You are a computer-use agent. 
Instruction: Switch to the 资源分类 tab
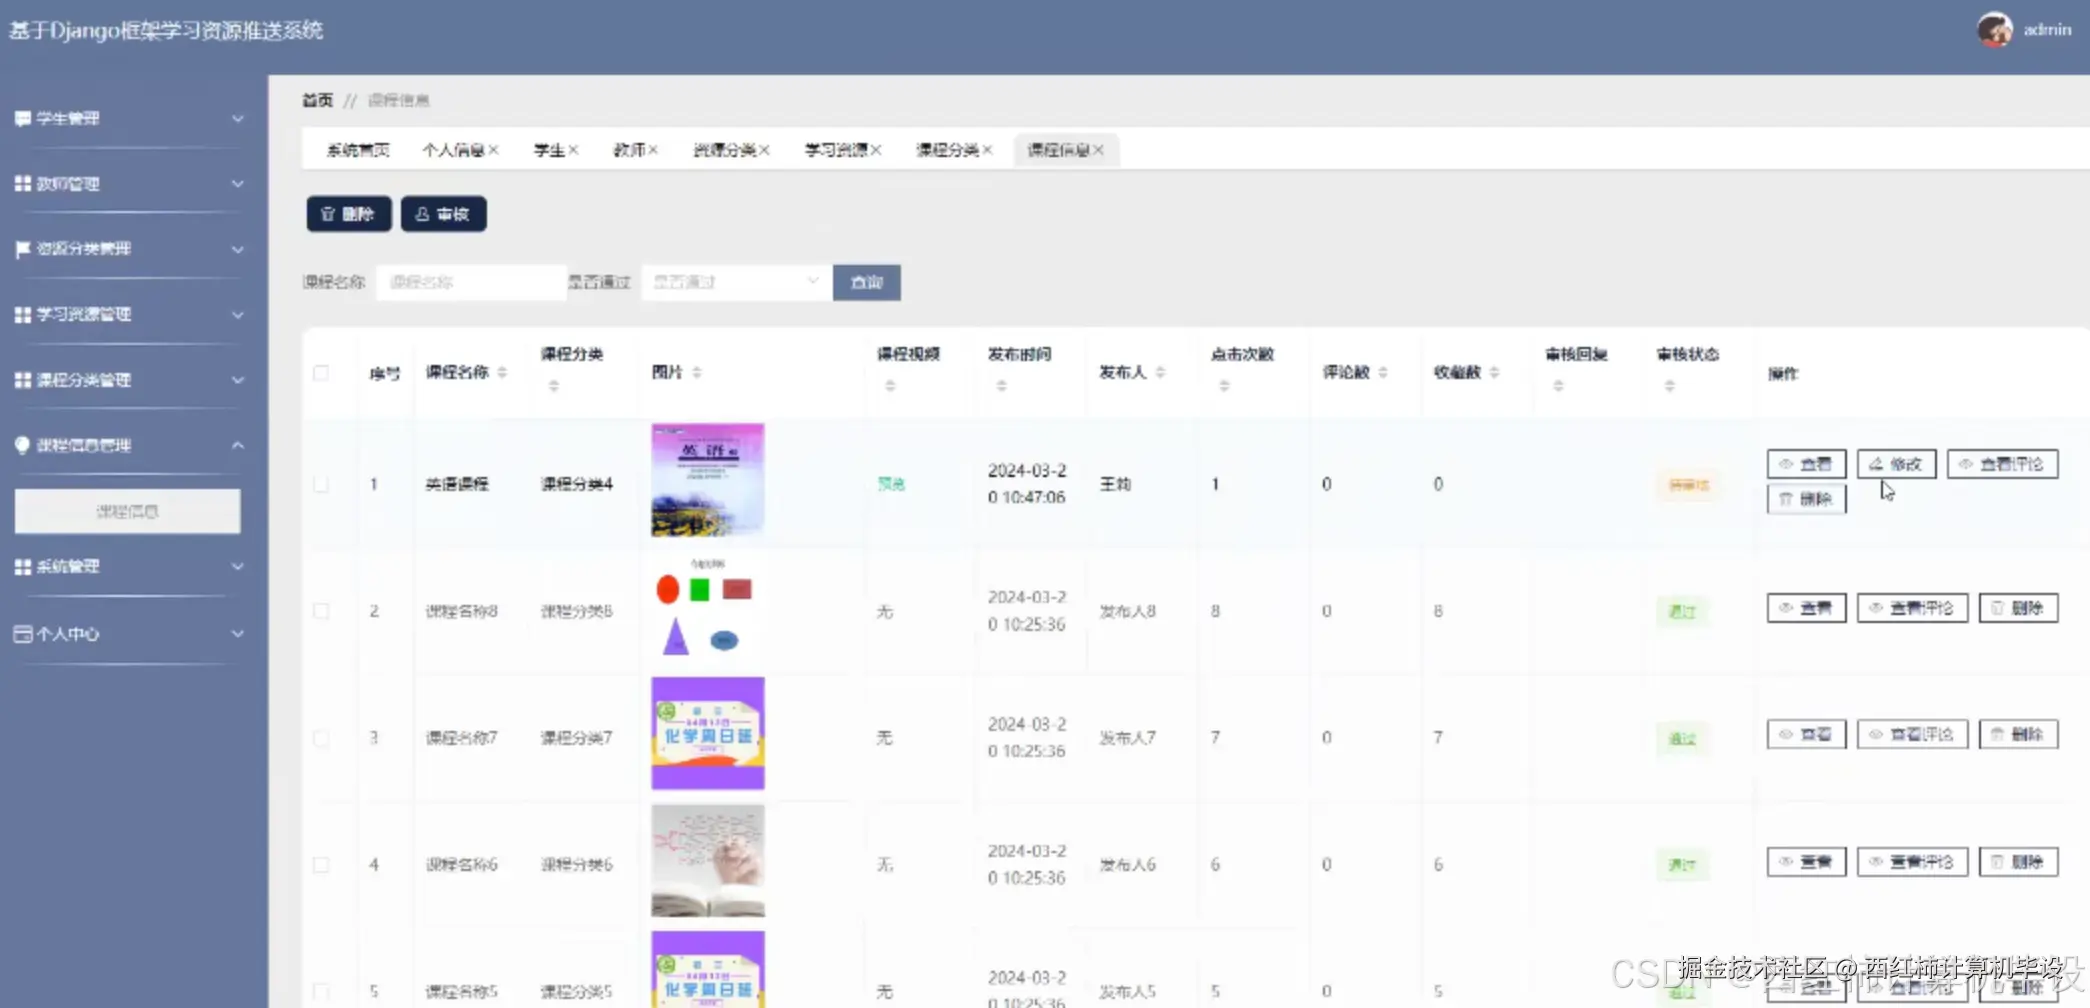point(724,150)
